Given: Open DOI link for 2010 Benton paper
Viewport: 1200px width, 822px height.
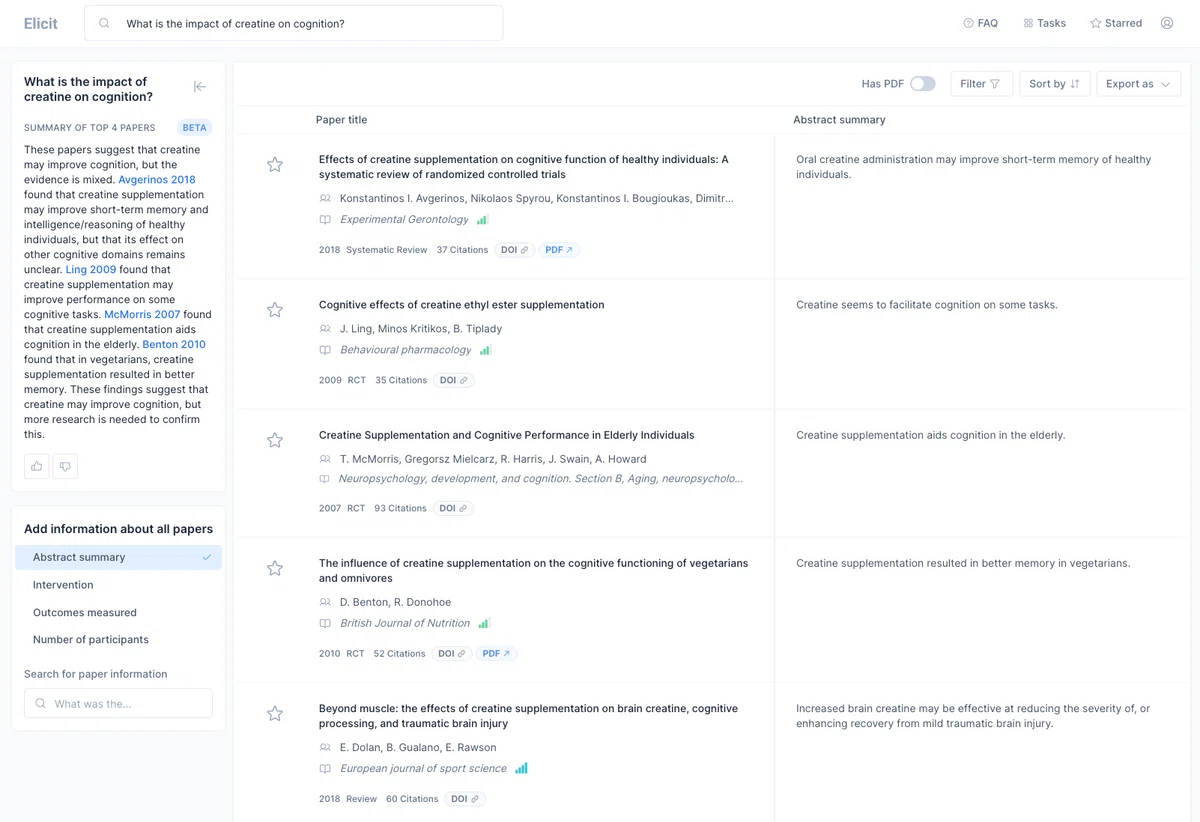Looking at the screenshot, I should coord(452,653).
